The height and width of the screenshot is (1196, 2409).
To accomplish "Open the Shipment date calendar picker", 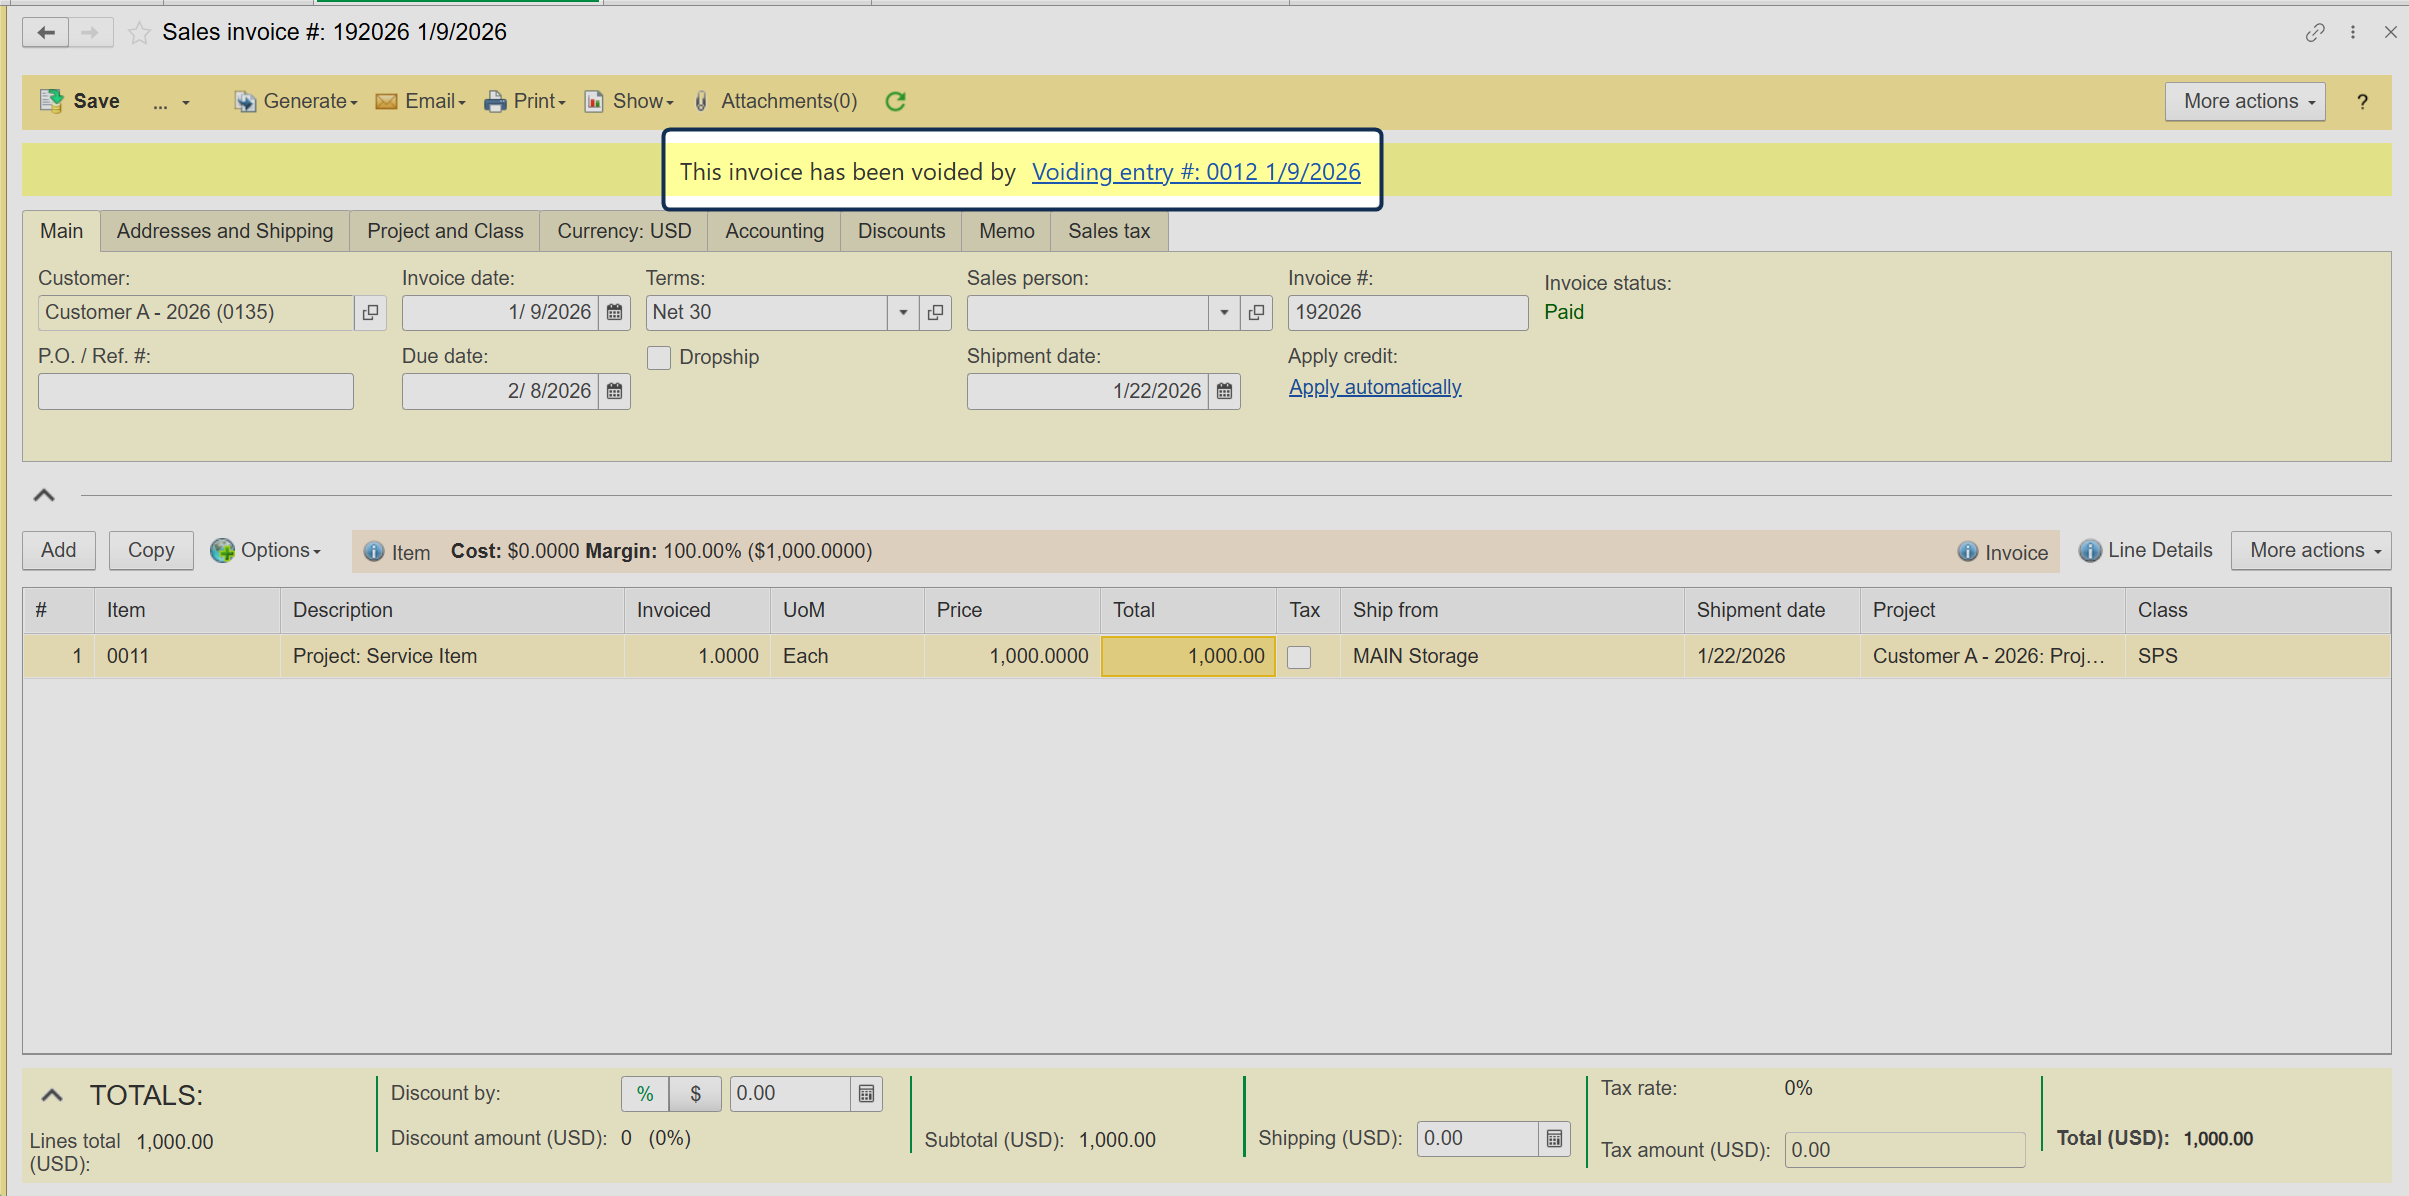I will 1224,391.
